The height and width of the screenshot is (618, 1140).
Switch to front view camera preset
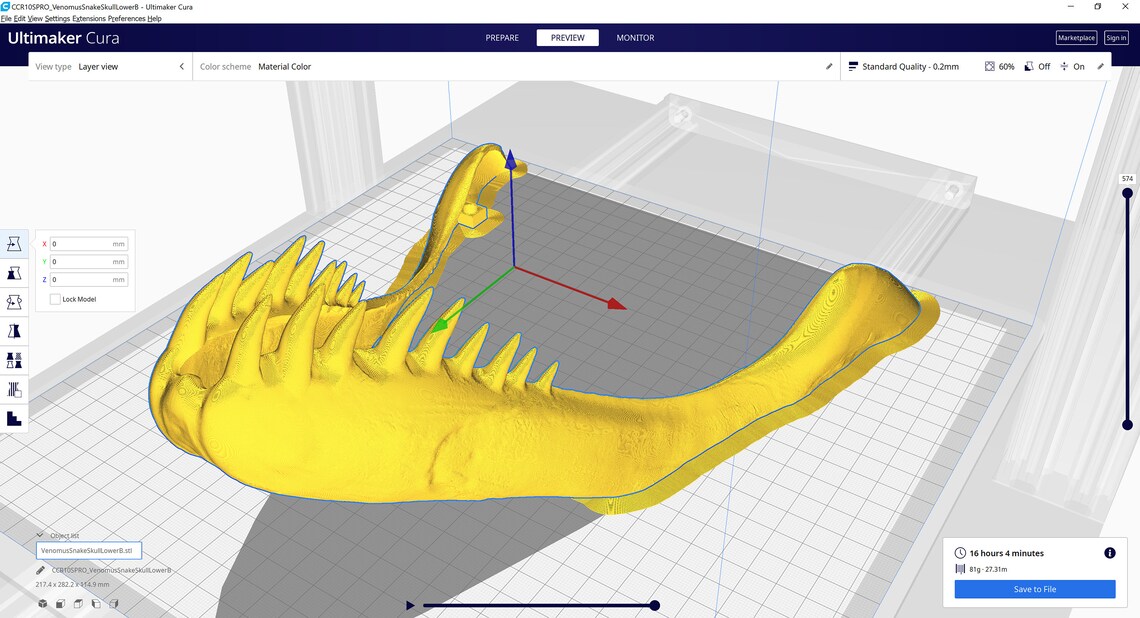pos(60,604)
